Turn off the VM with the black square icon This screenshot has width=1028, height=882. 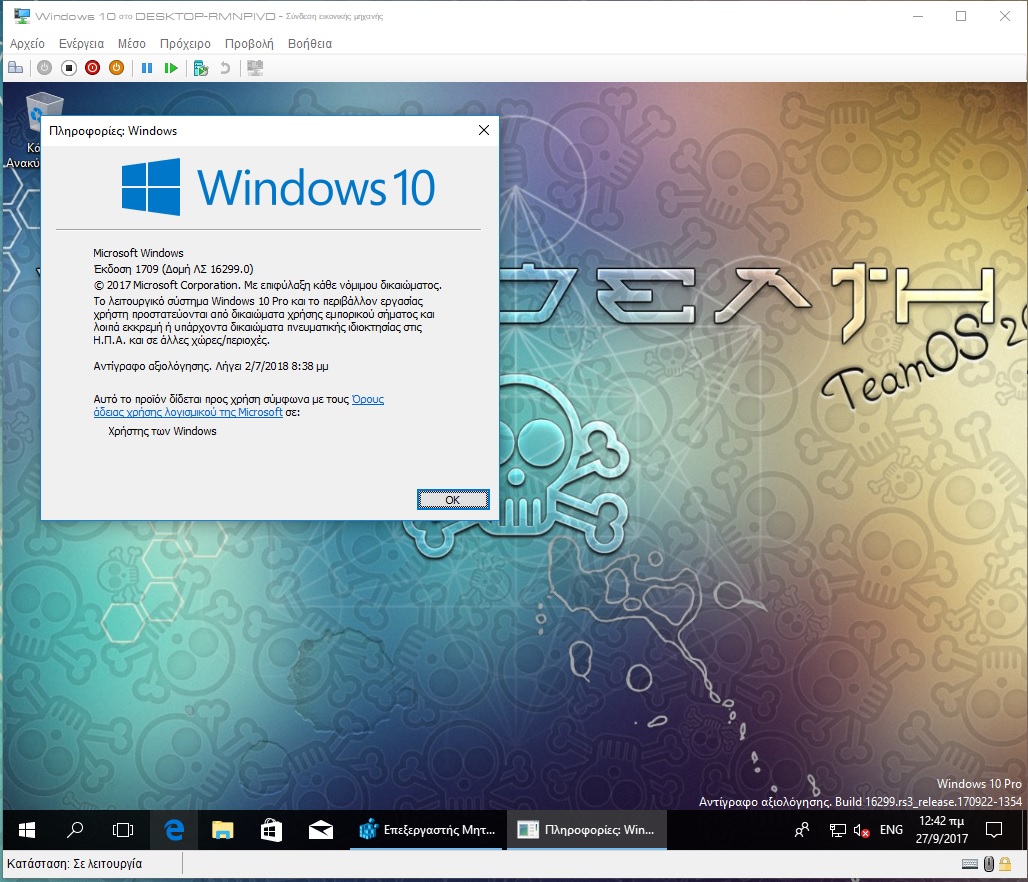pyautogui.click(x=68, y=68)
